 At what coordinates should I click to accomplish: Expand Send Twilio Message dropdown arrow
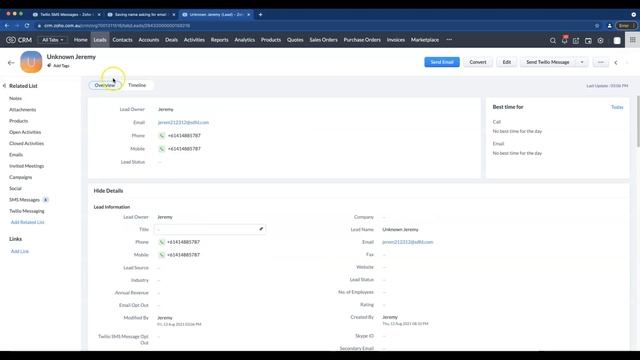coord(582,62)
